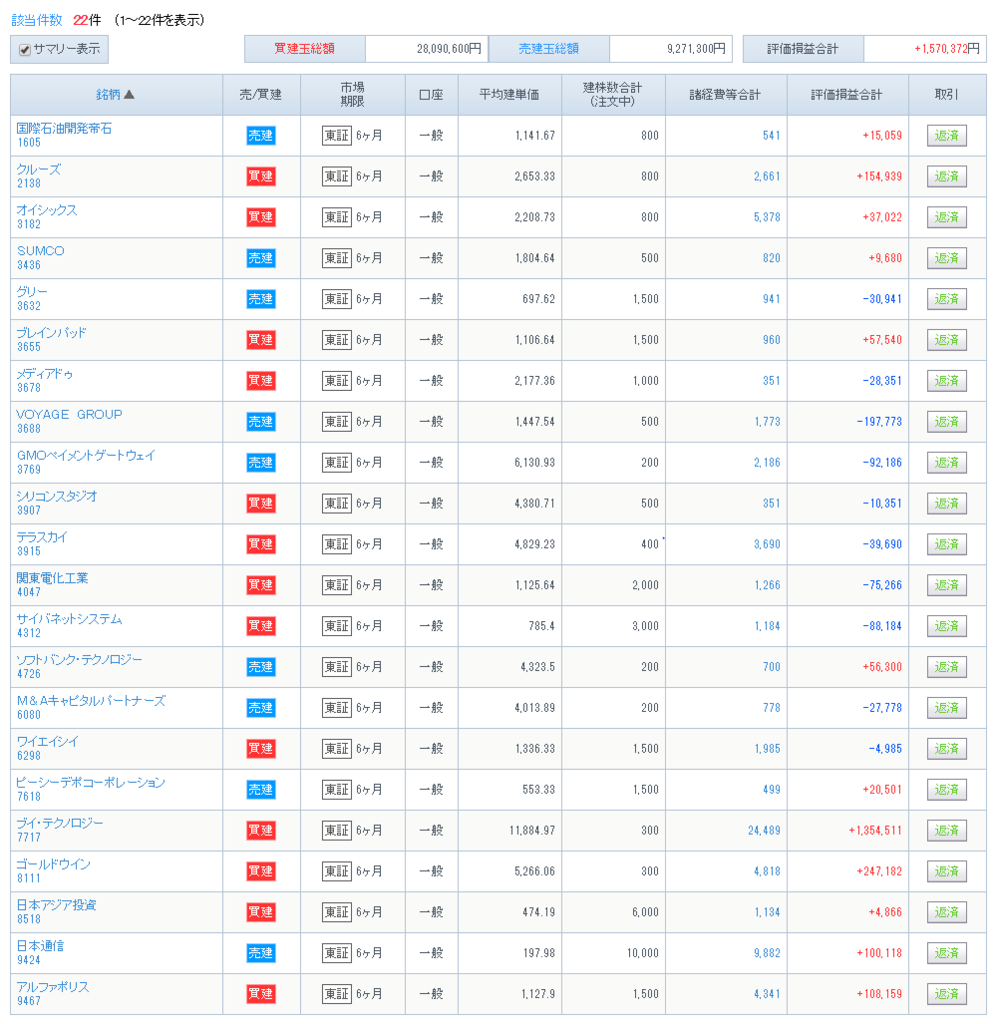Open テラスカイ stock link

click(42, 537)
